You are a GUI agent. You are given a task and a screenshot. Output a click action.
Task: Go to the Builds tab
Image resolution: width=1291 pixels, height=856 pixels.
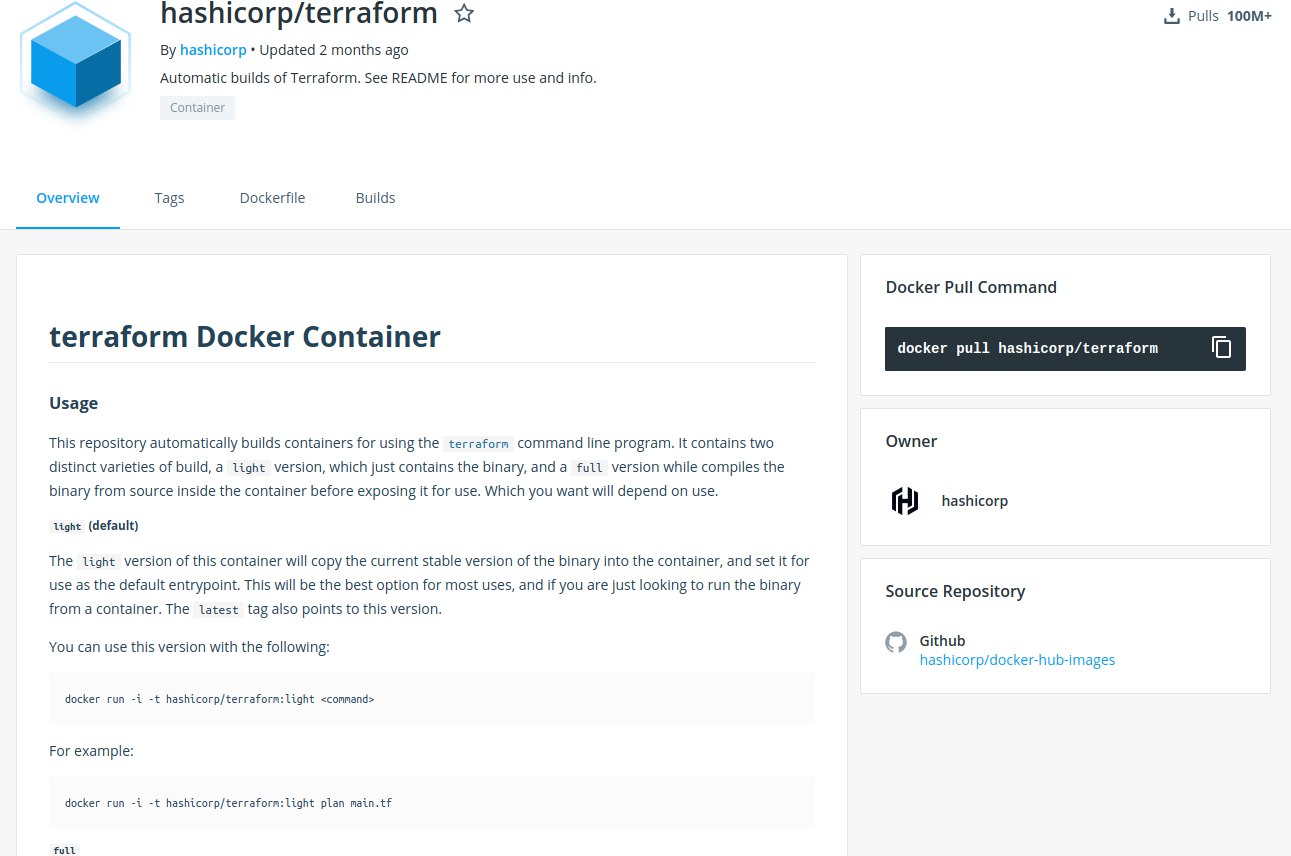click(375, 198)
